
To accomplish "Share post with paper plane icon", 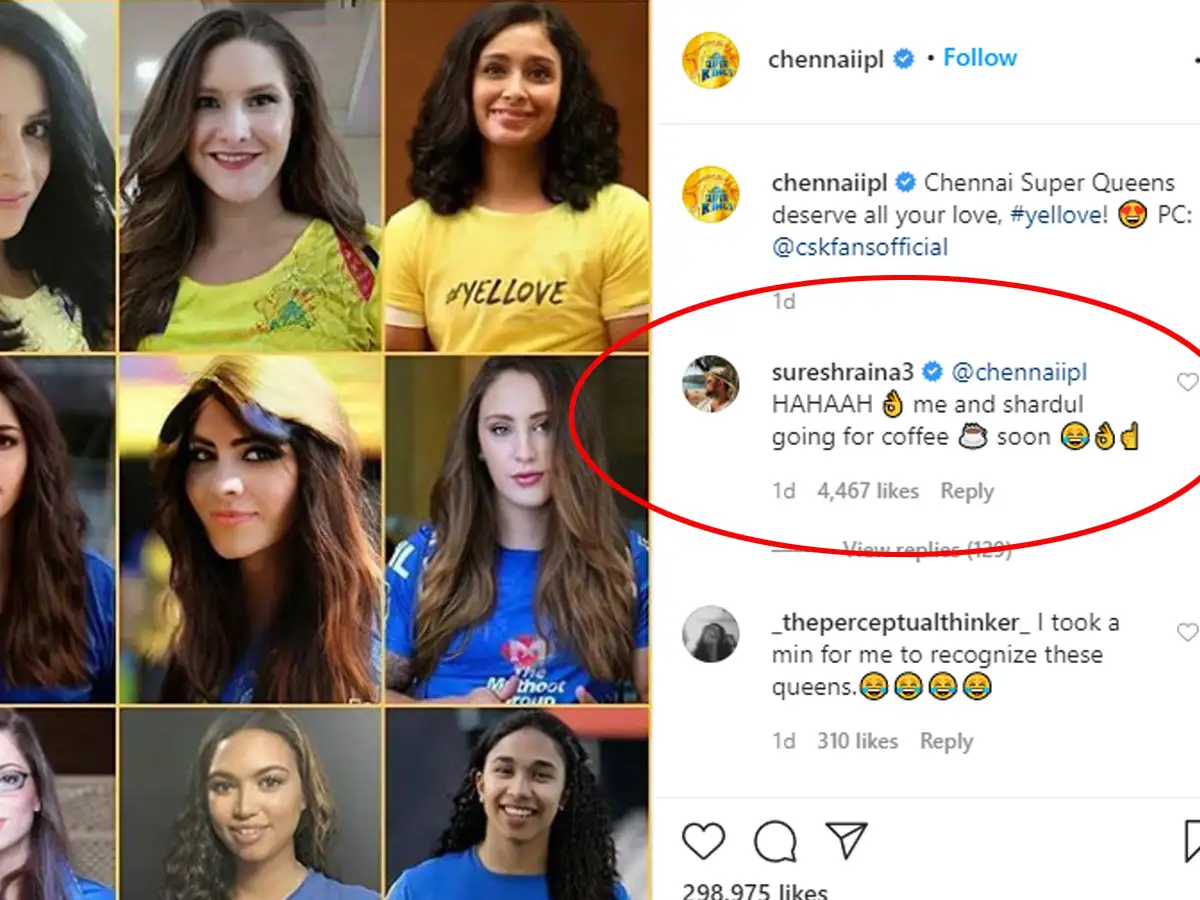I will coord(846,841).
